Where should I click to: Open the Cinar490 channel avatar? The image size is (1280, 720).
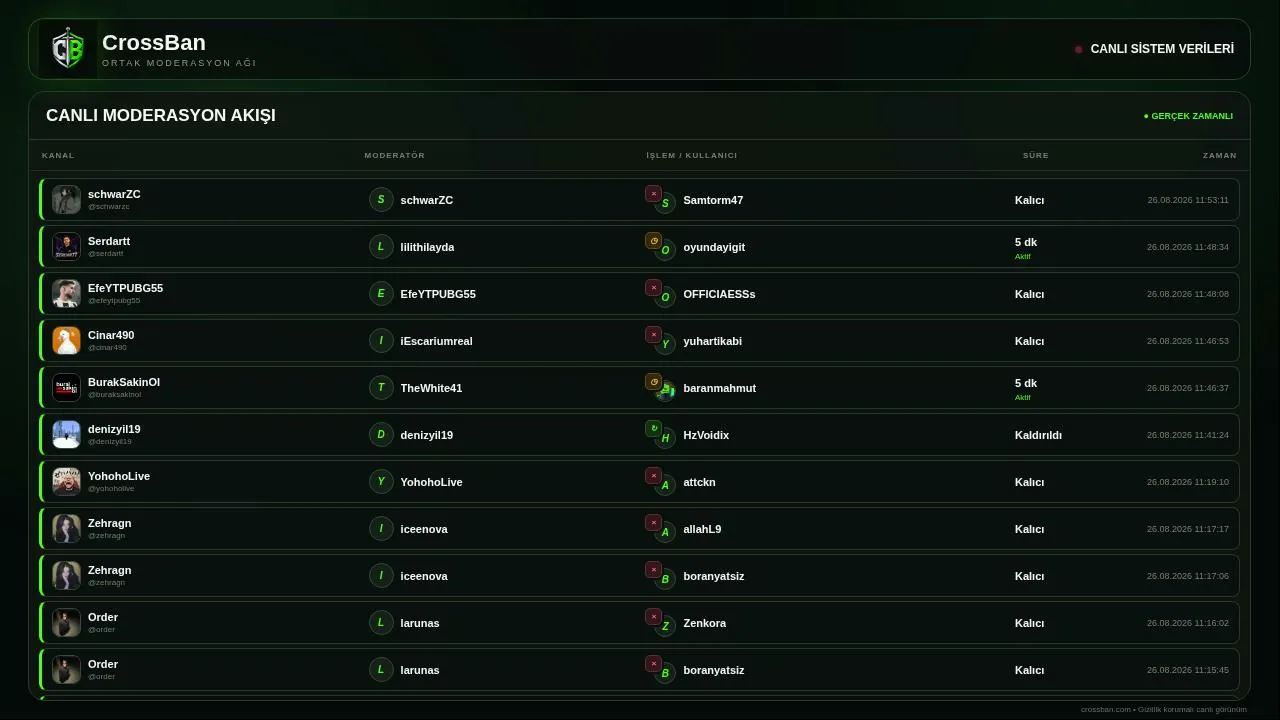point(67,341)
